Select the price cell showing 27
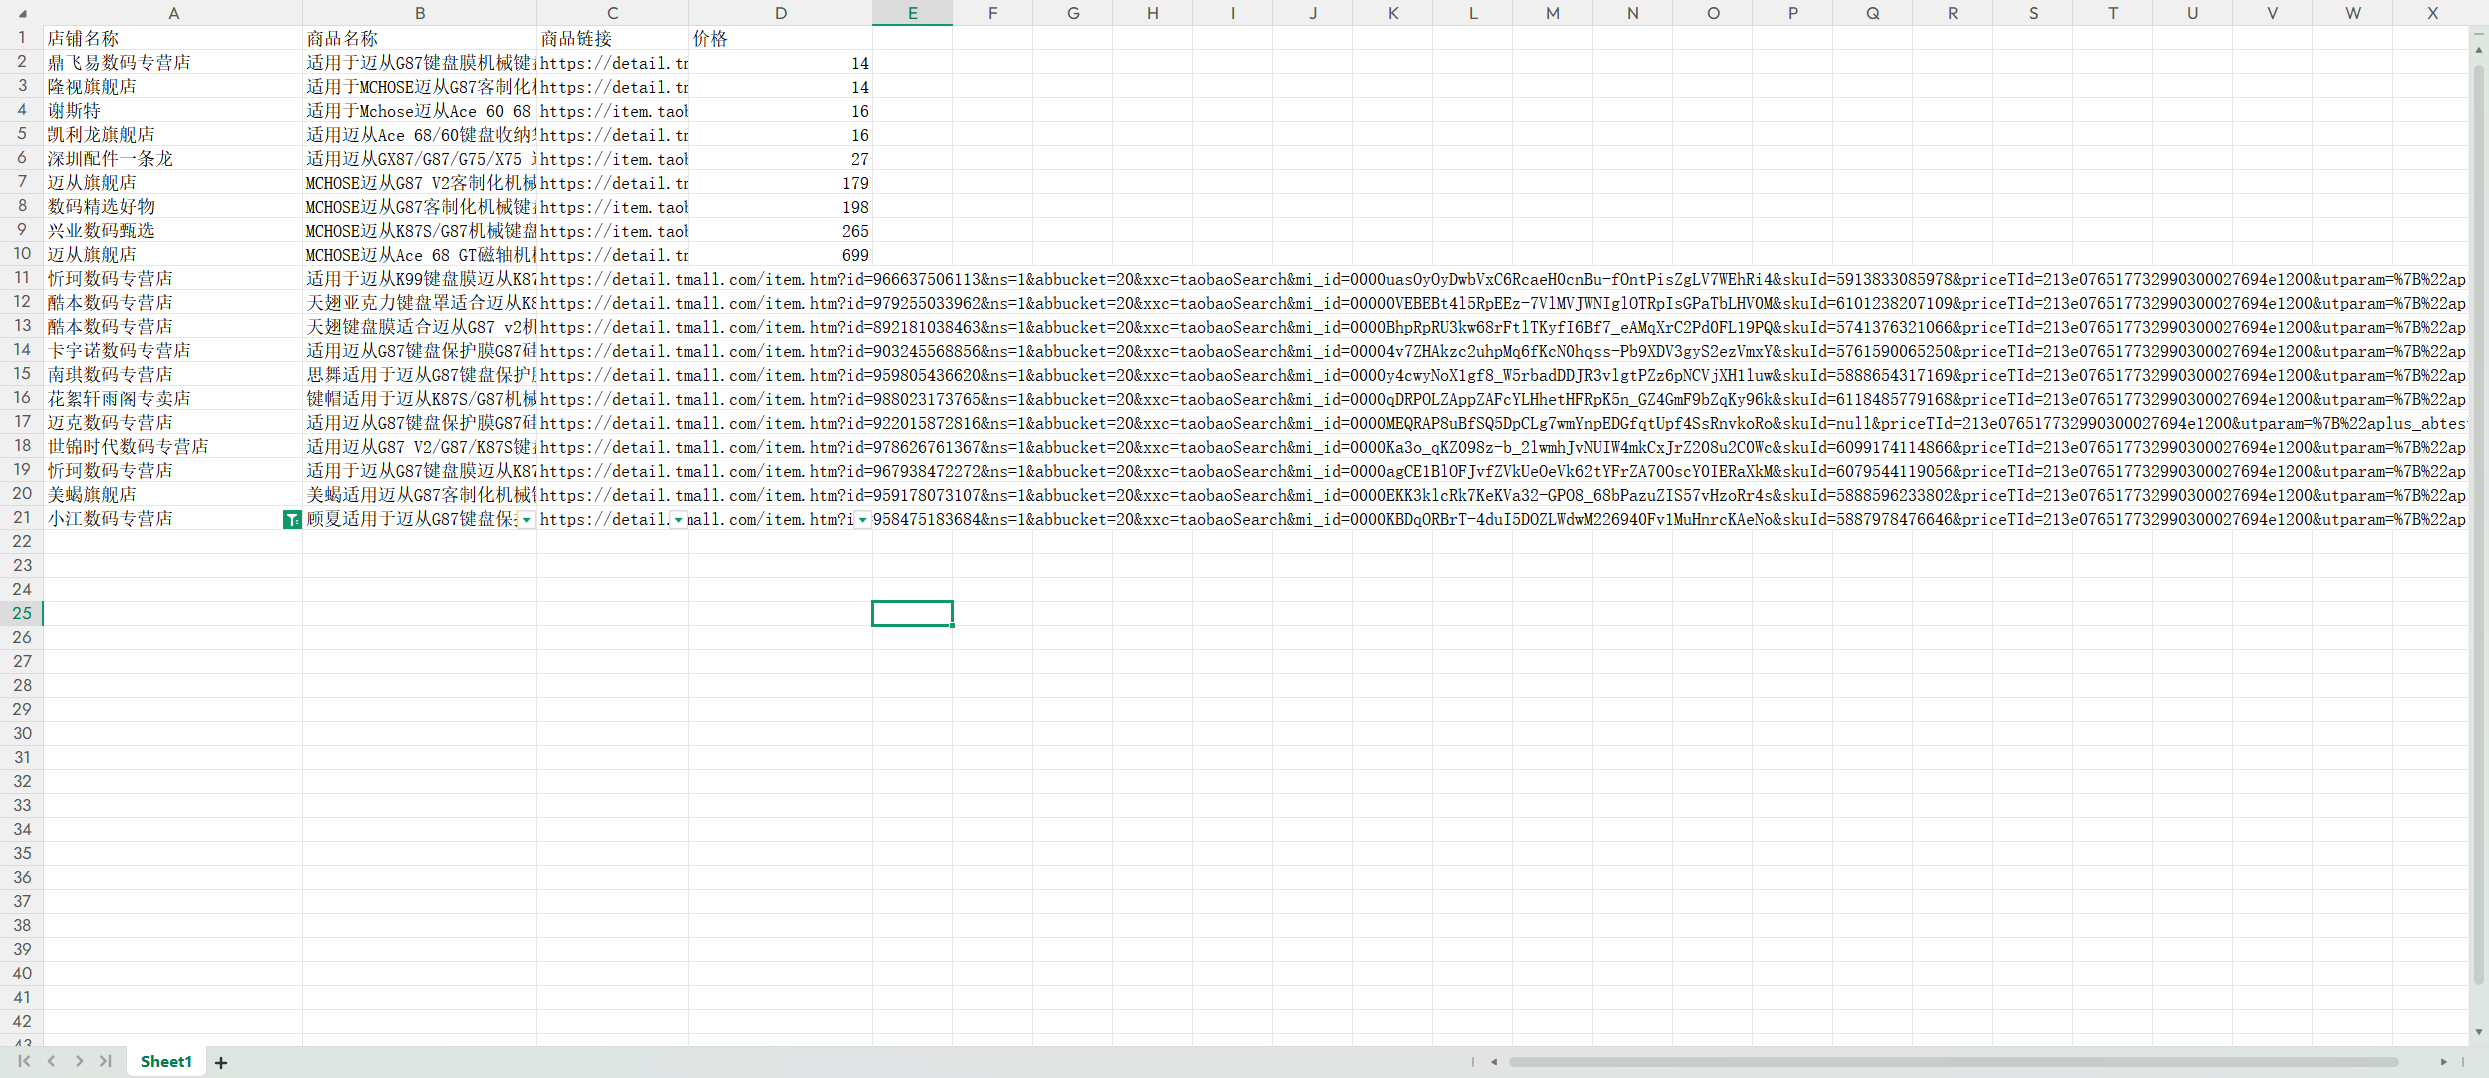The height and width of the screenshot is (1078, 2489). click(780, 159)
